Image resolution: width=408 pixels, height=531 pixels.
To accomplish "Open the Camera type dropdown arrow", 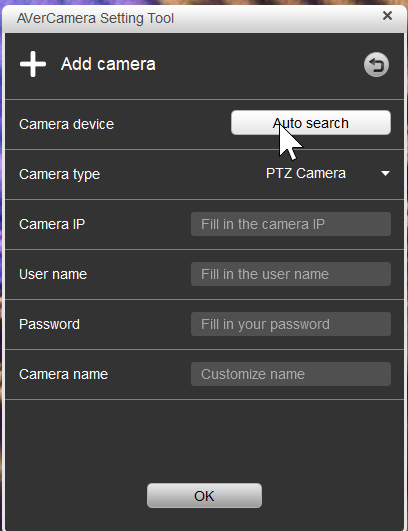I will tap(385, 173).
